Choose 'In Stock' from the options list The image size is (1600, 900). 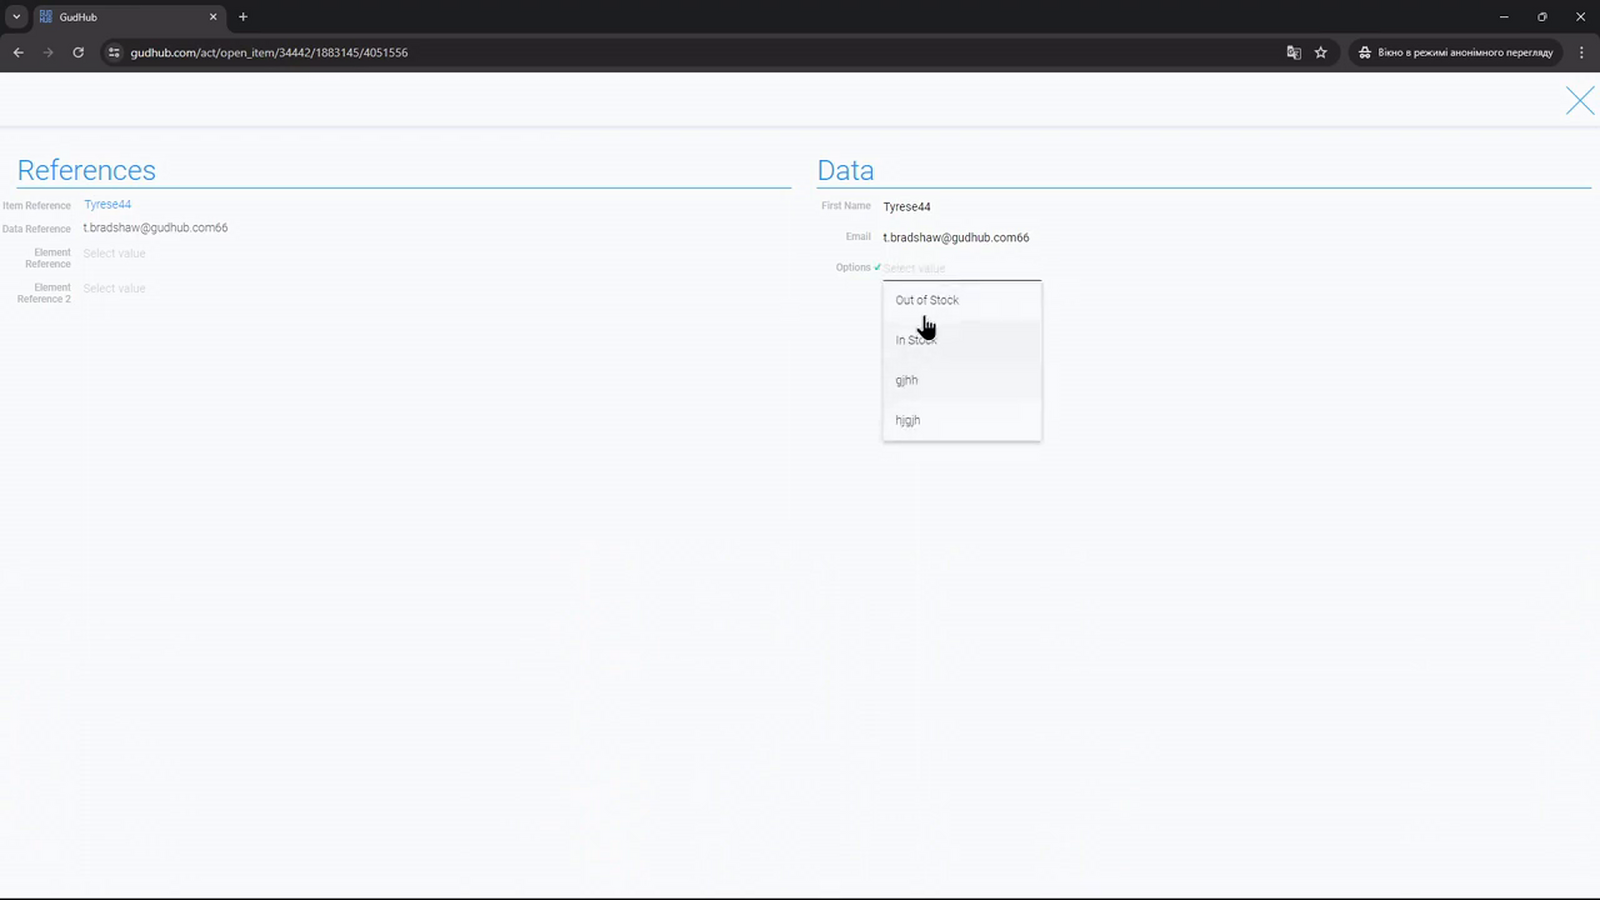[x=962, y=340]
